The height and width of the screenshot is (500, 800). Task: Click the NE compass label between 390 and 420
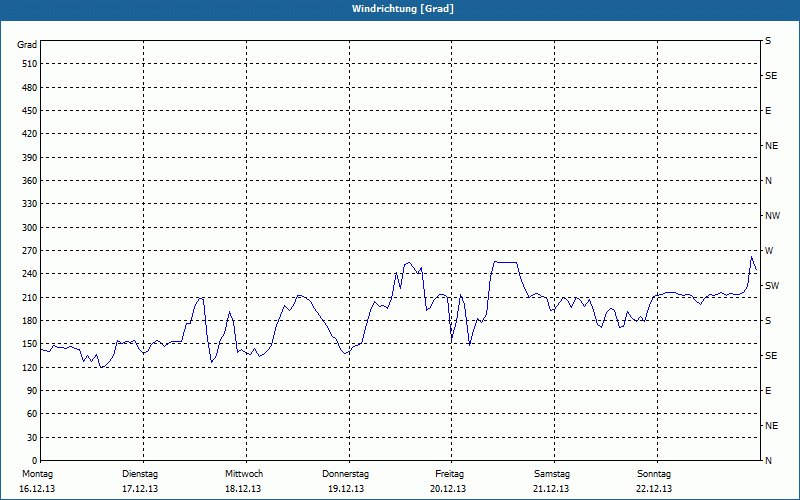[x=771, y=146]
